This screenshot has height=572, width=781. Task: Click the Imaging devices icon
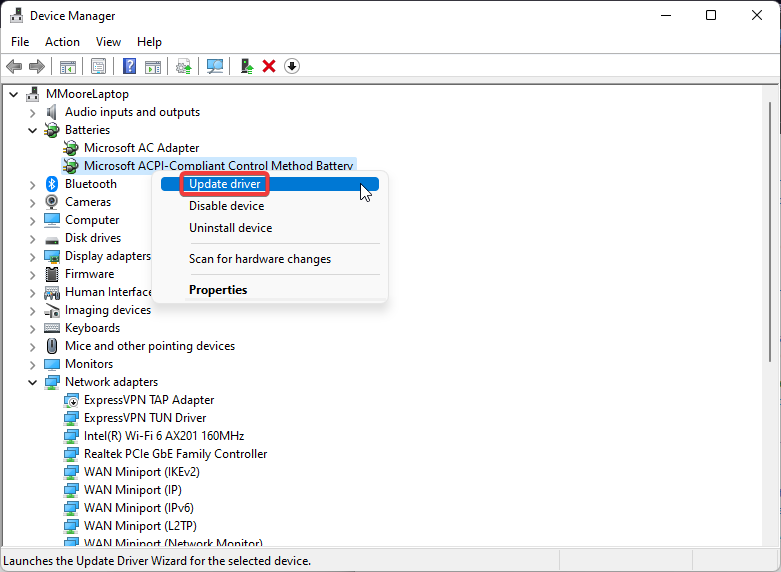click(52, 310)
